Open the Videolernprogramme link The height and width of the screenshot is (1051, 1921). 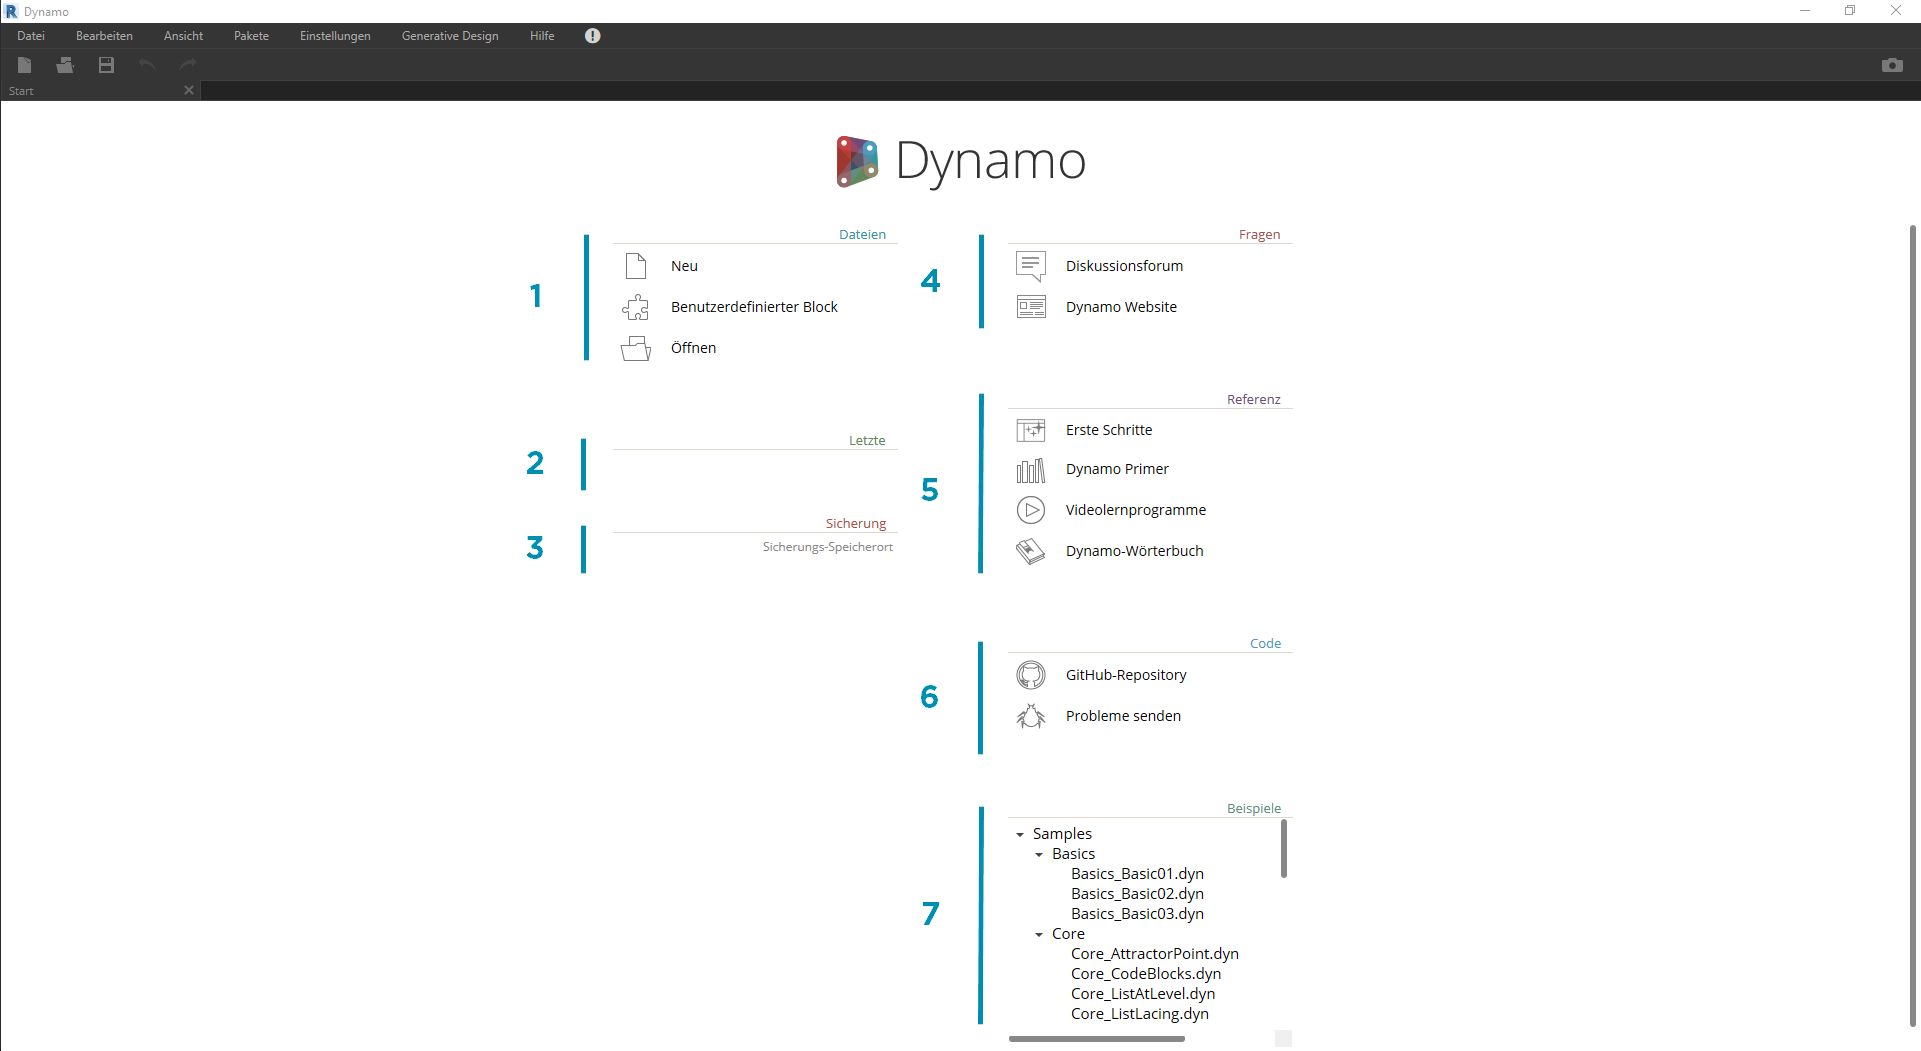click(x=1136, y=510)
